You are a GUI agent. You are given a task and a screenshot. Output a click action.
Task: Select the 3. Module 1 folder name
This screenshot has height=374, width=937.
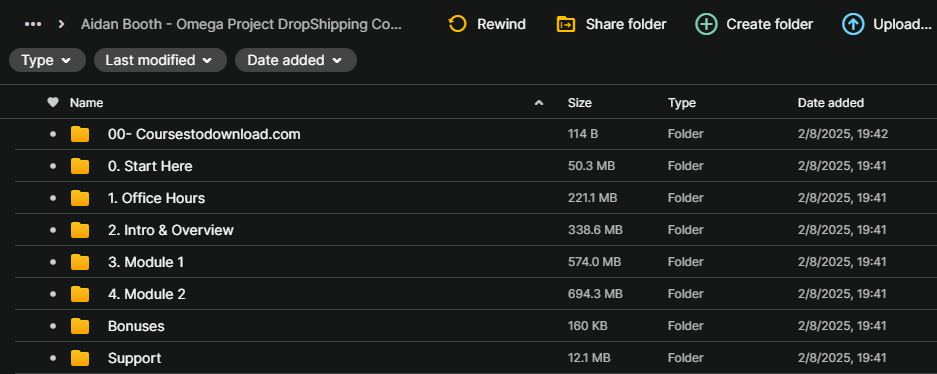[x=146, y=262]
